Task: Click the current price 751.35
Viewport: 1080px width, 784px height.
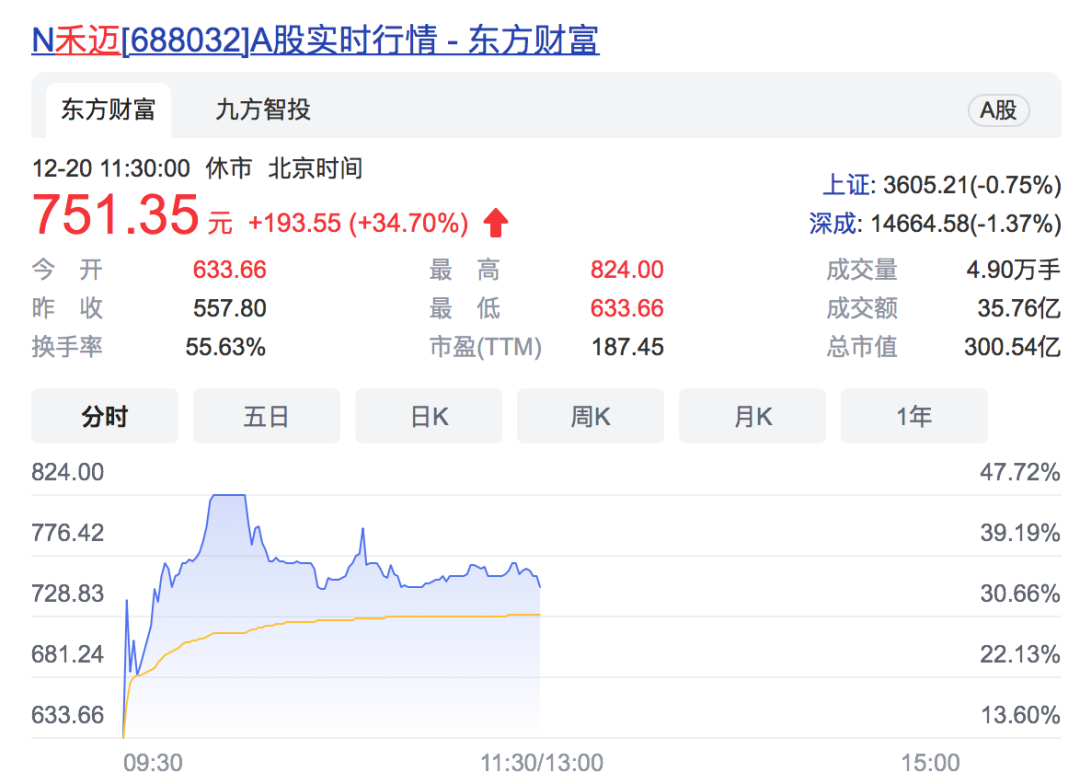Action: pos(115,215)
